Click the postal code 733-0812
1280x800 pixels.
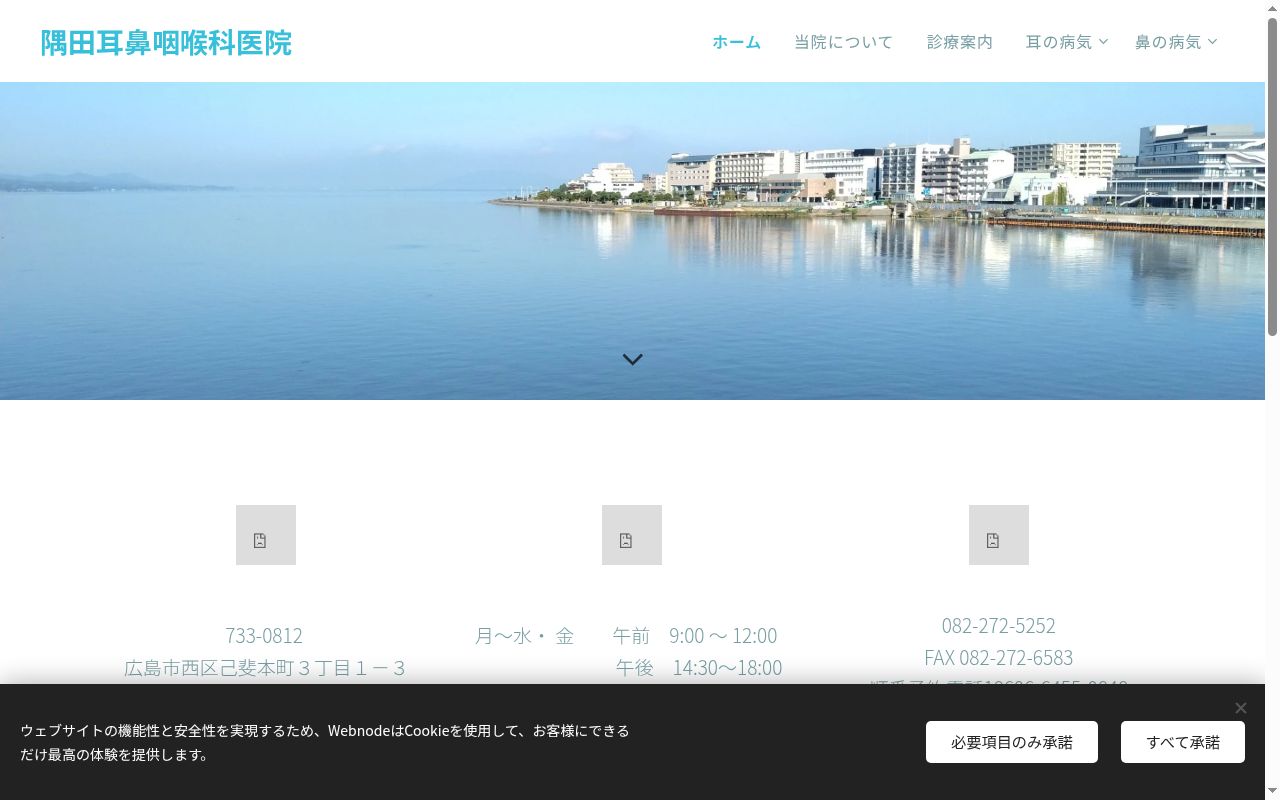tap(264, 636)
